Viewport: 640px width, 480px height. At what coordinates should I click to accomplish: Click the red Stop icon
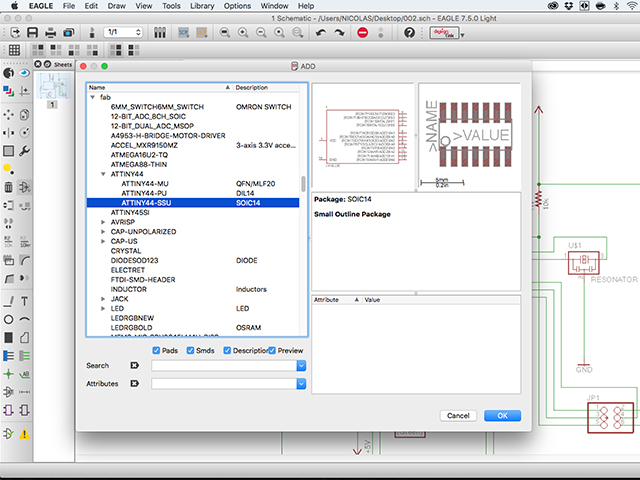click(362, 33)
